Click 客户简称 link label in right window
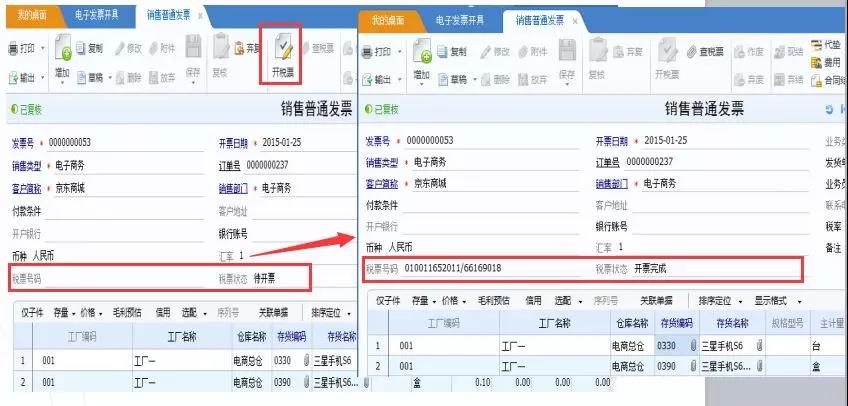This screenshot has height=406, width=848. pos(381,184)
